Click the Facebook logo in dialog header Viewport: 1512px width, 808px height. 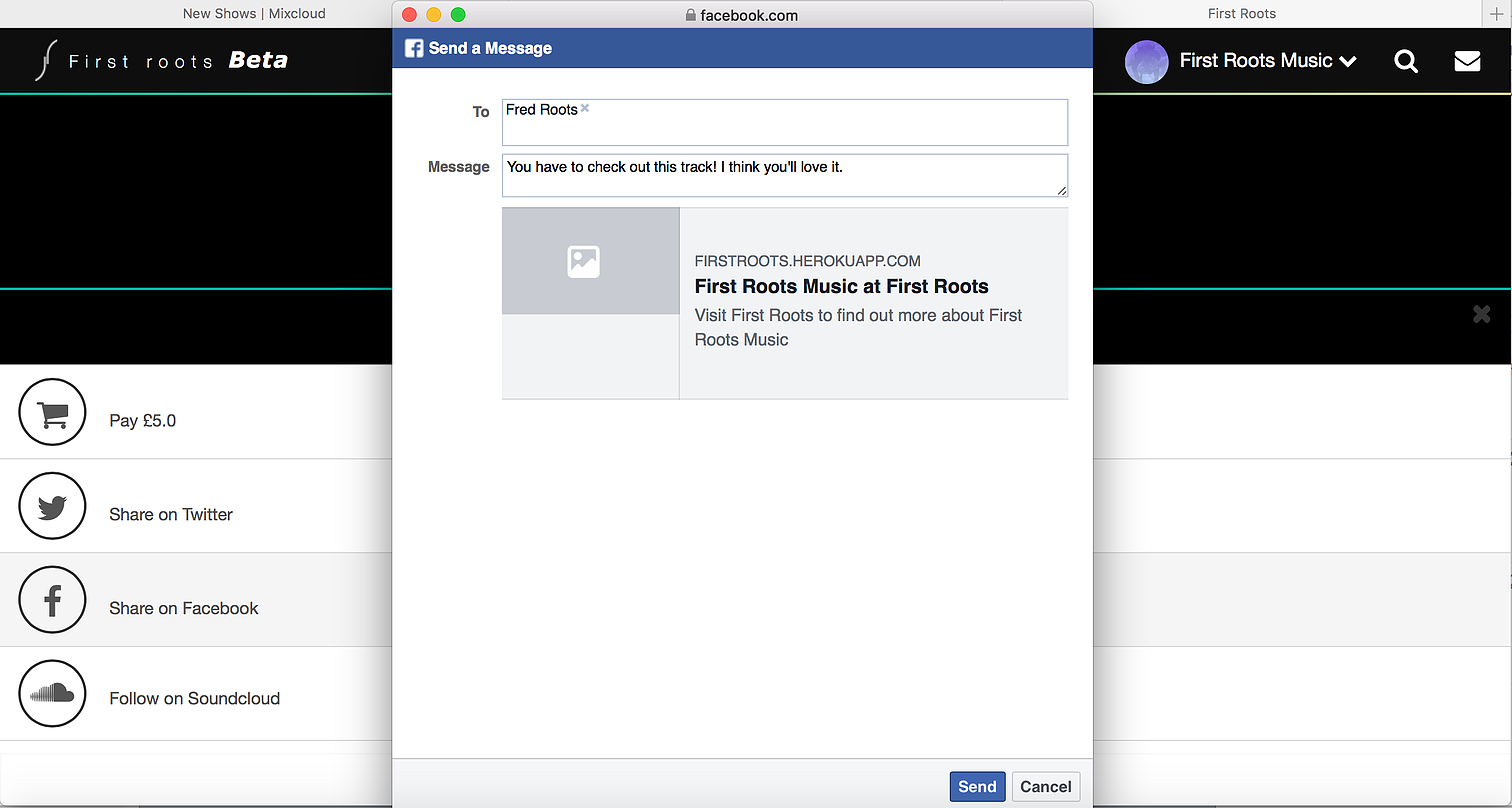coord(413,48)
